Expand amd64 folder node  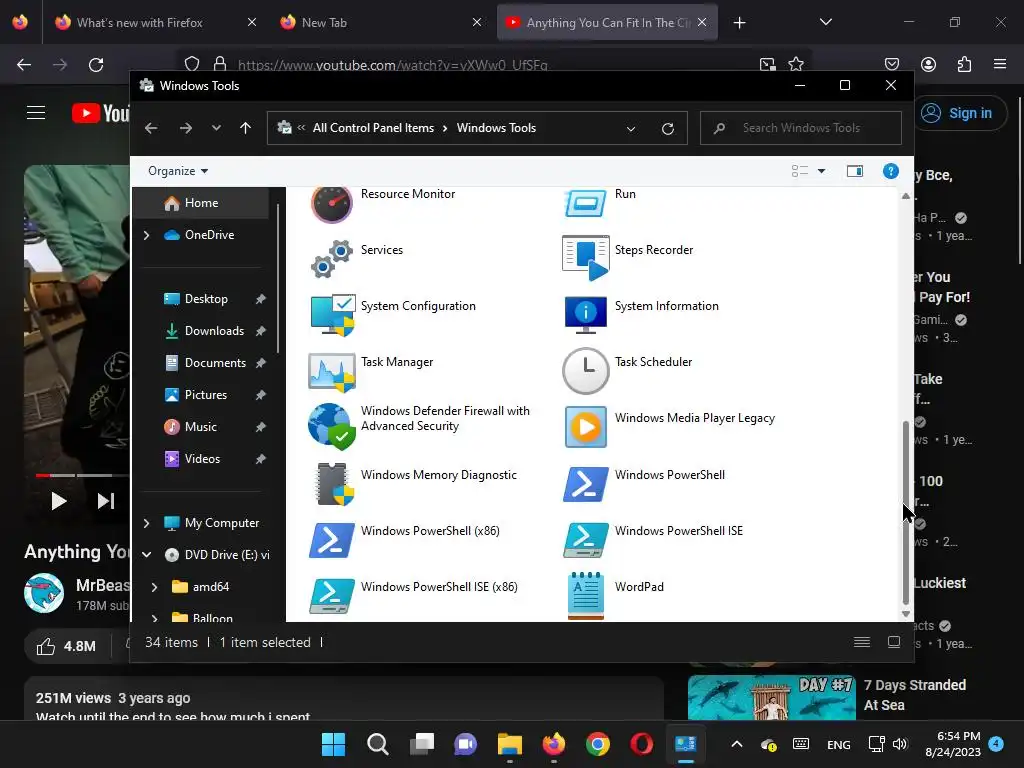click(x=155, y=587)
